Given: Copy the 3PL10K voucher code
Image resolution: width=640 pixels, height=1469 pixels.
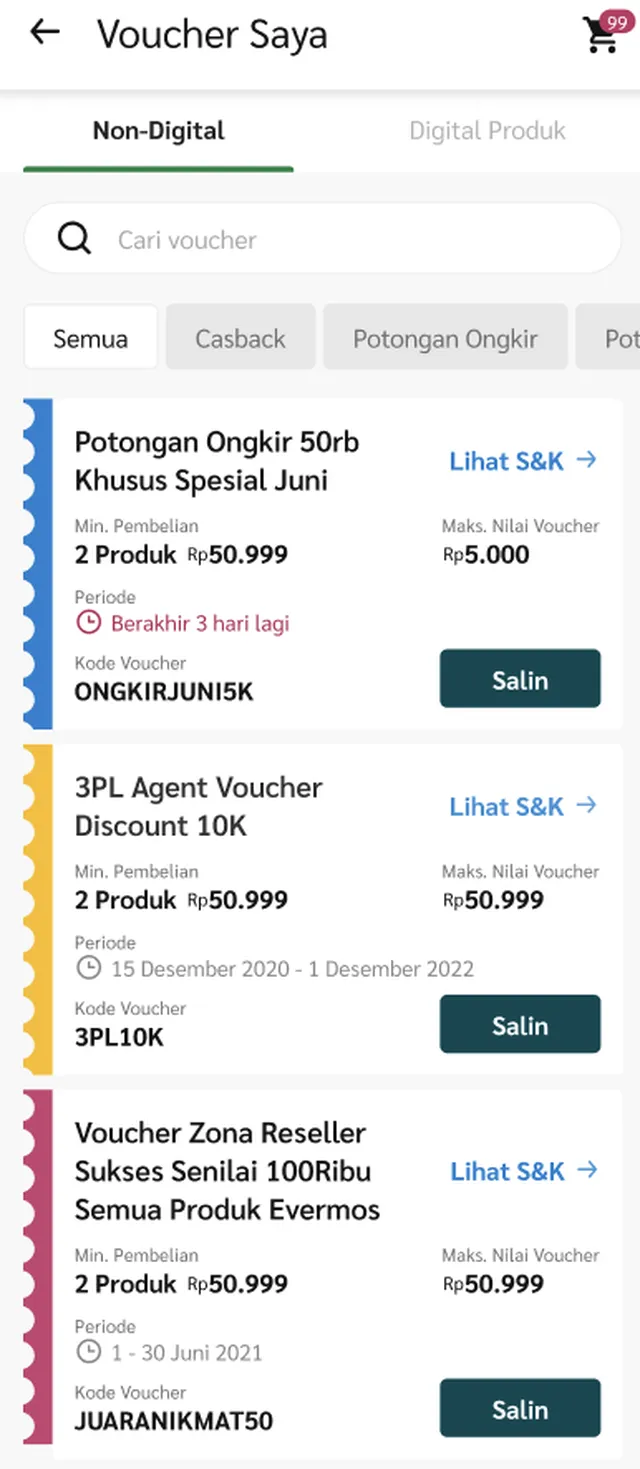Looking at the screenshot, I should coord(520,1024).
